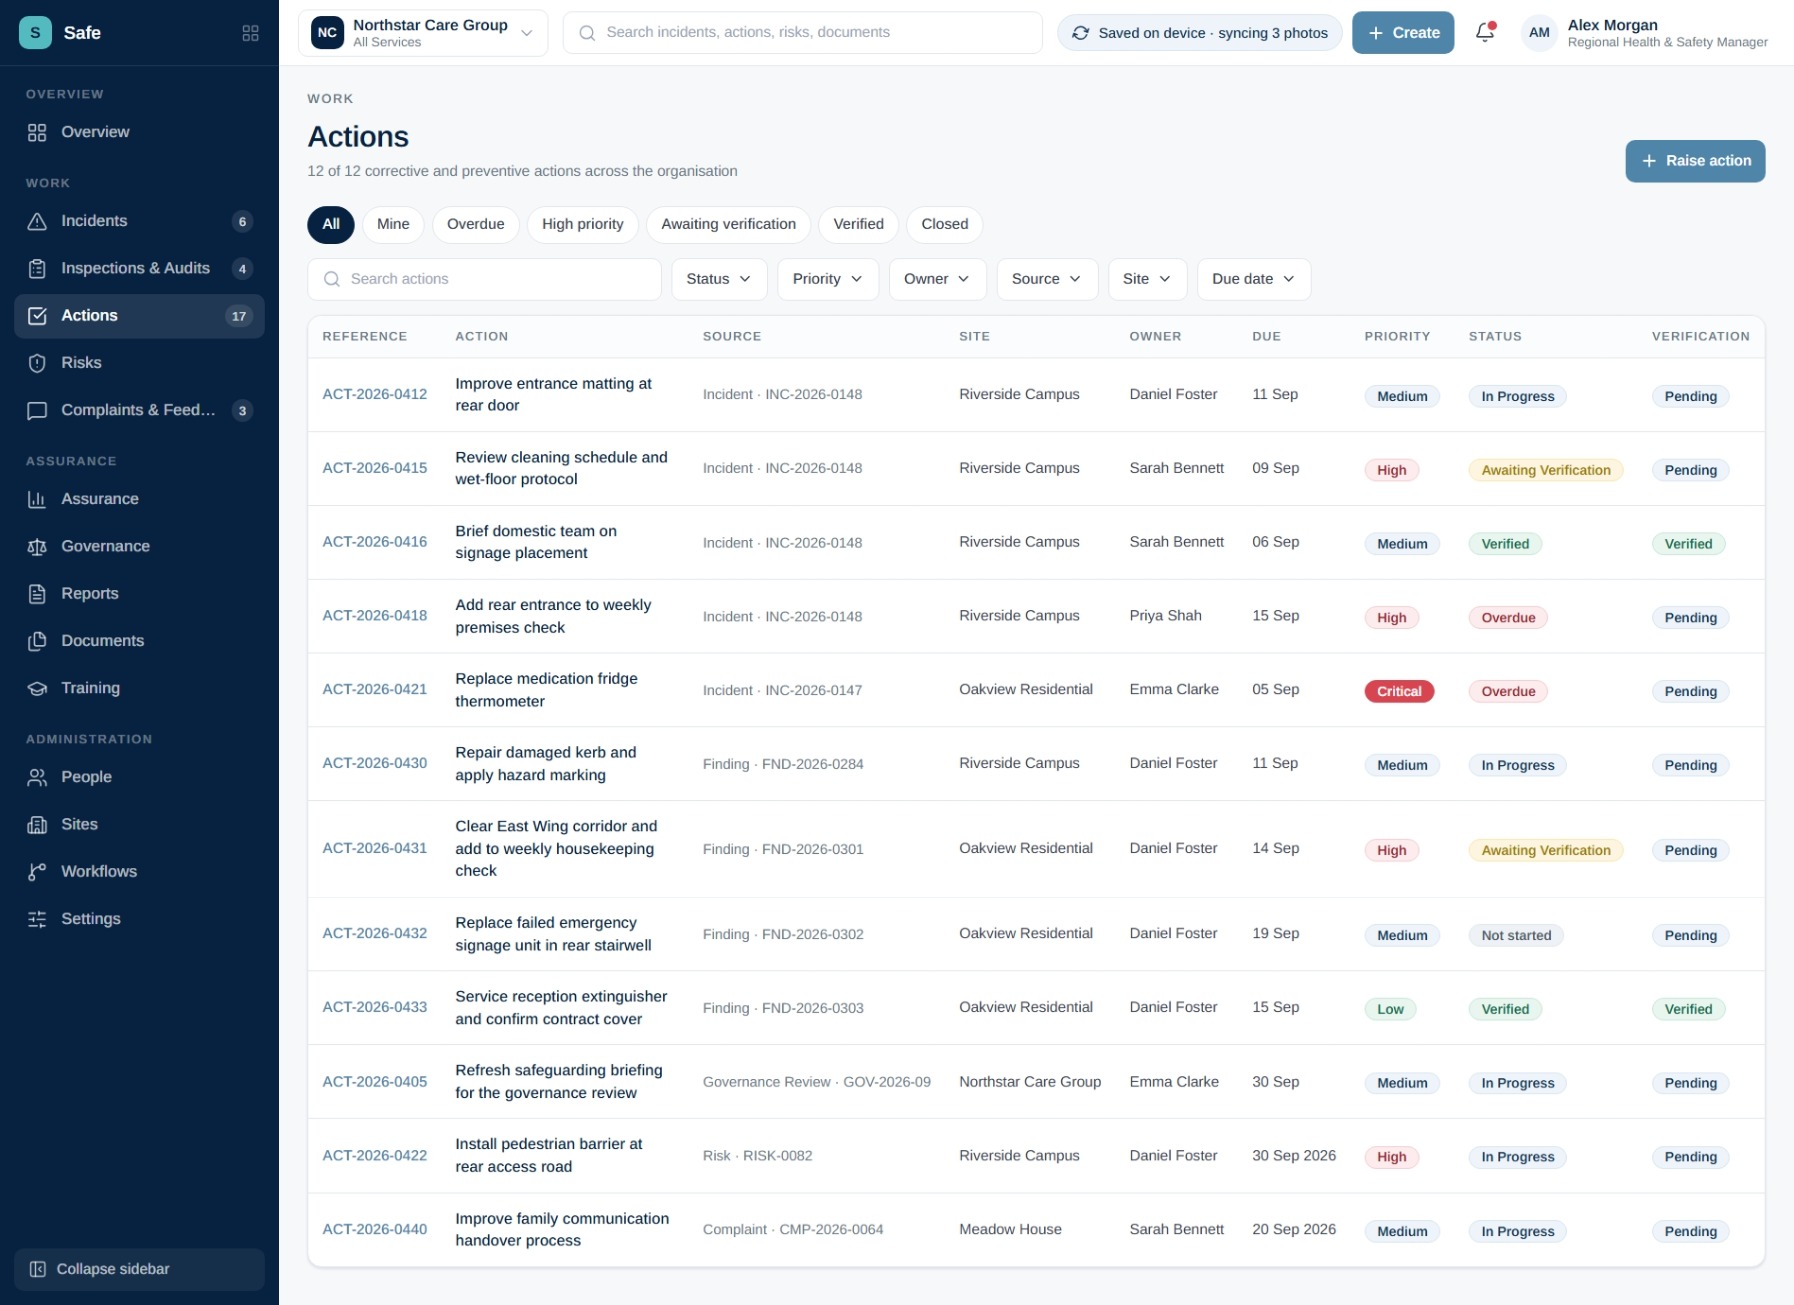Select the Verified filter tab
The height and width of the screenshot is (1305, 1794).
858,224
